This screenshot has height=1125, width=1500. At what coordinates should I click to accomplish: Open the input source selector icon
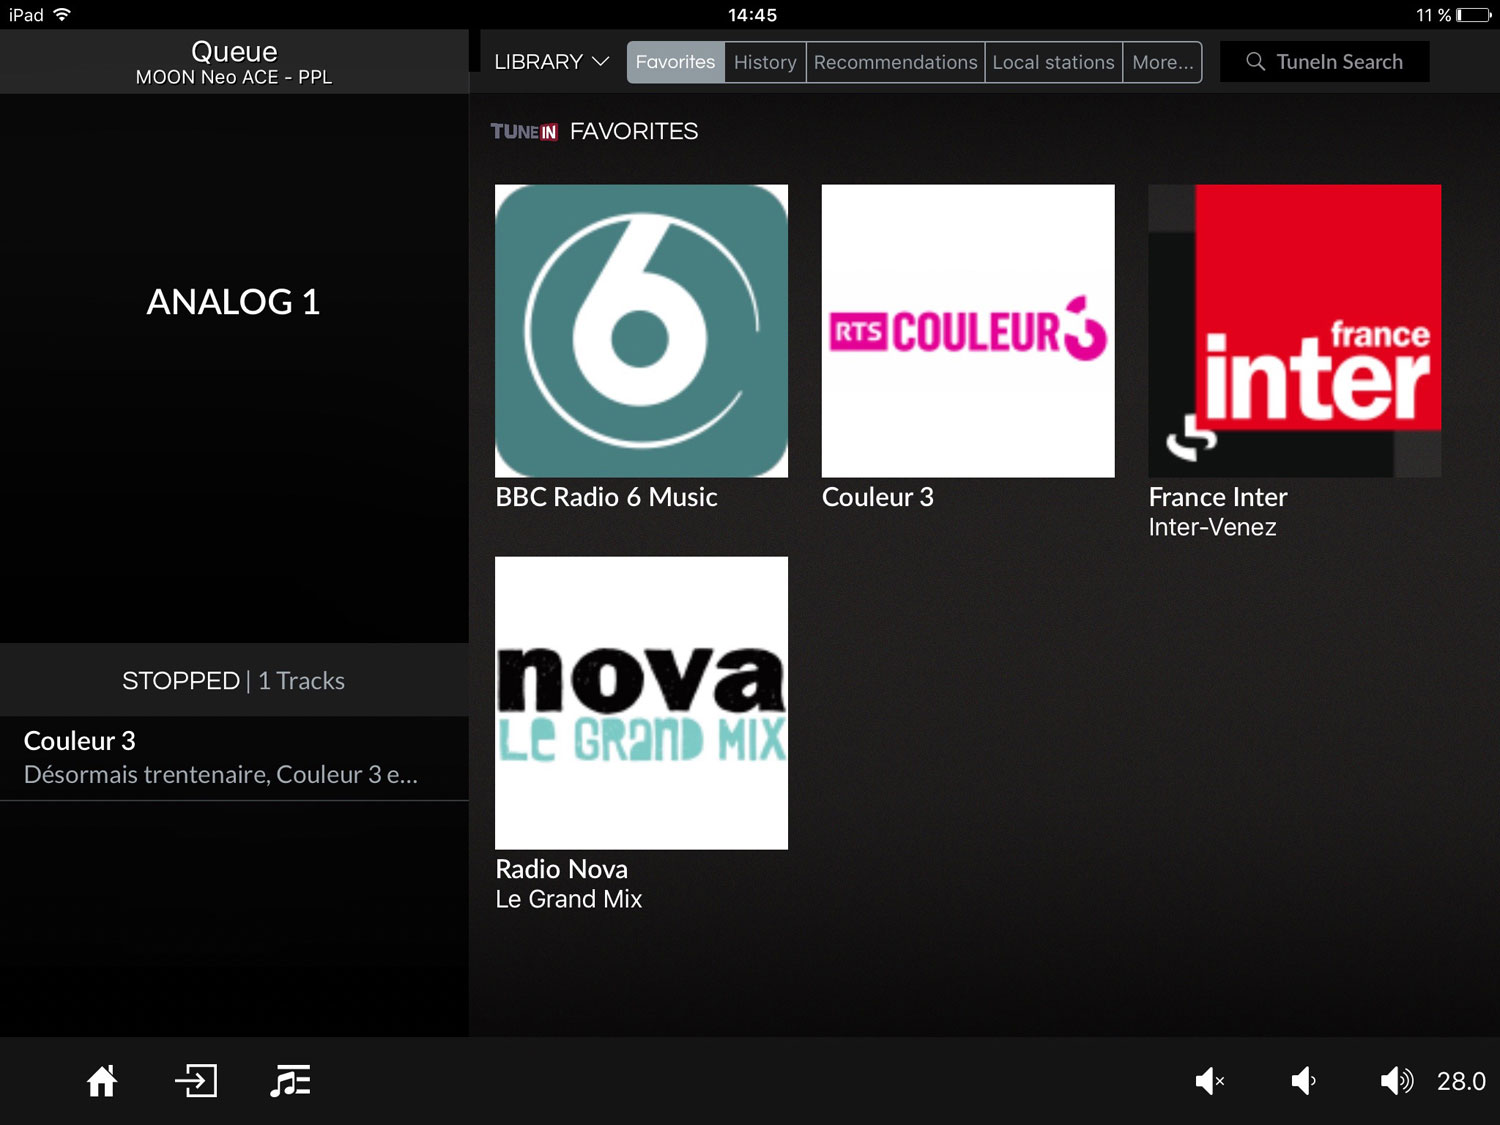pos(196,1081)
